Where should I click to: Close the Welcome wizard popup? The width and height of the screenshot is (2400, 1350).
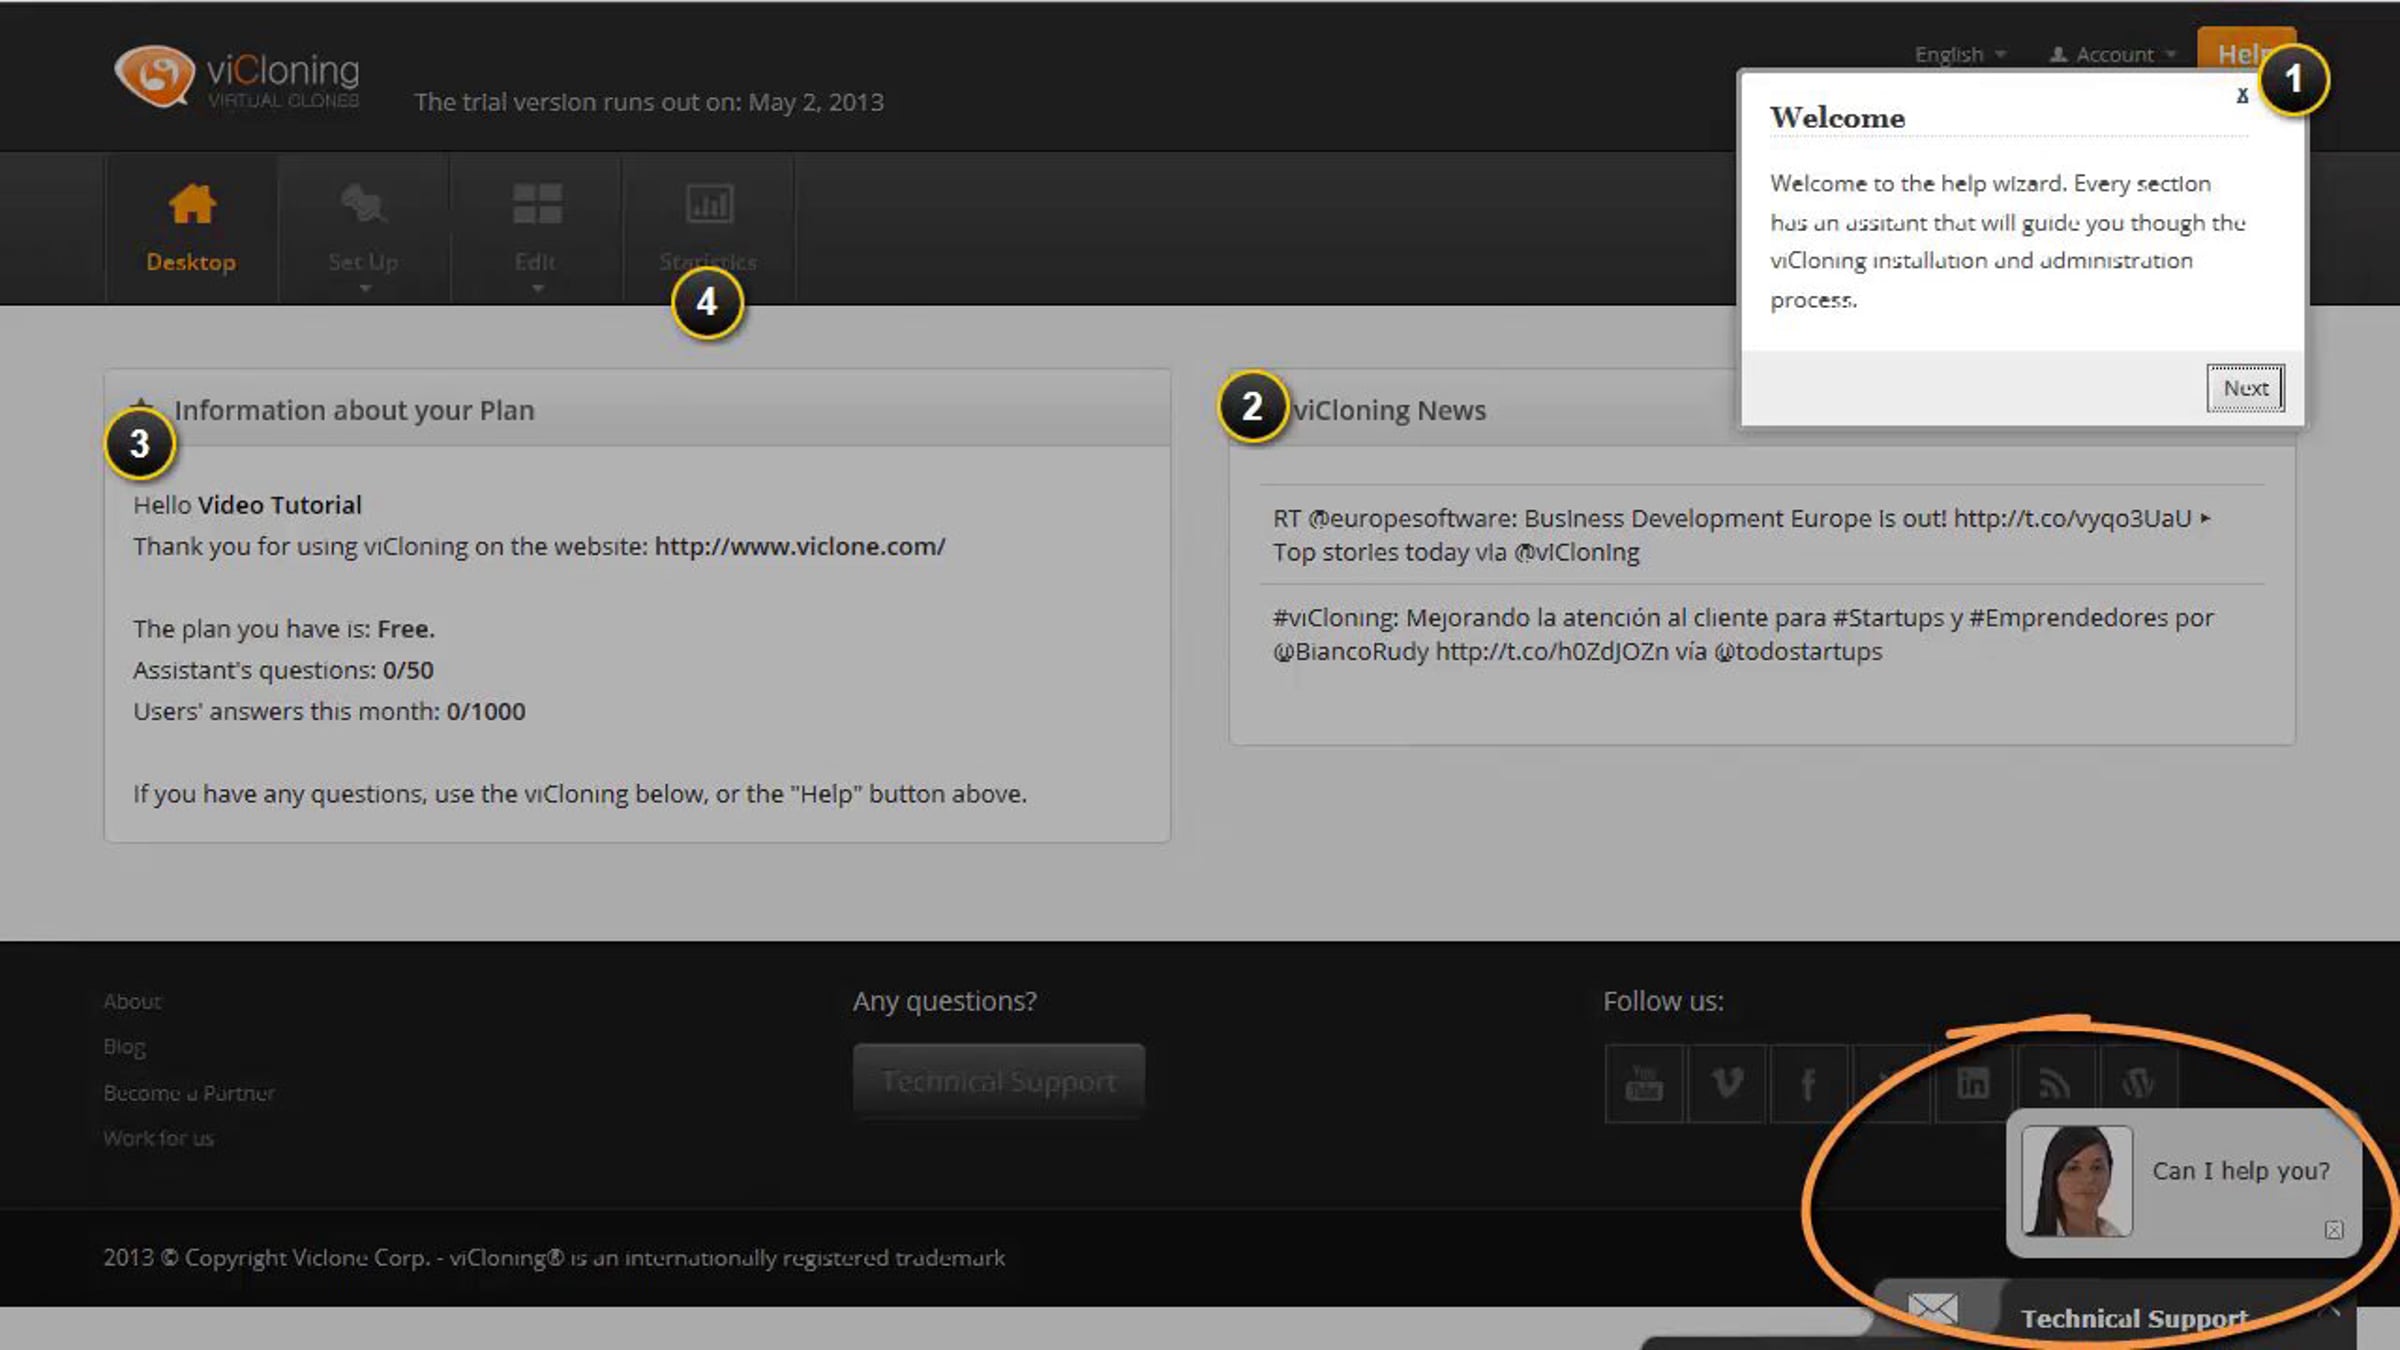(2242, 96)
